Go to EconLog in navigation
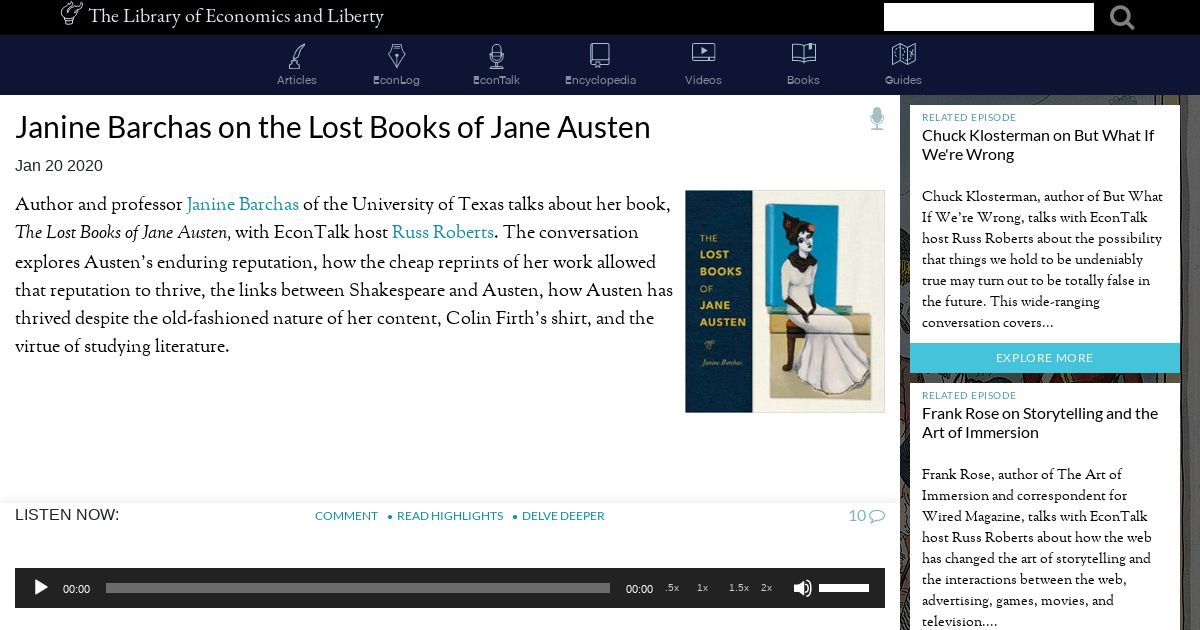This screenshot has height=630, width=1200. tap(396, 80)
